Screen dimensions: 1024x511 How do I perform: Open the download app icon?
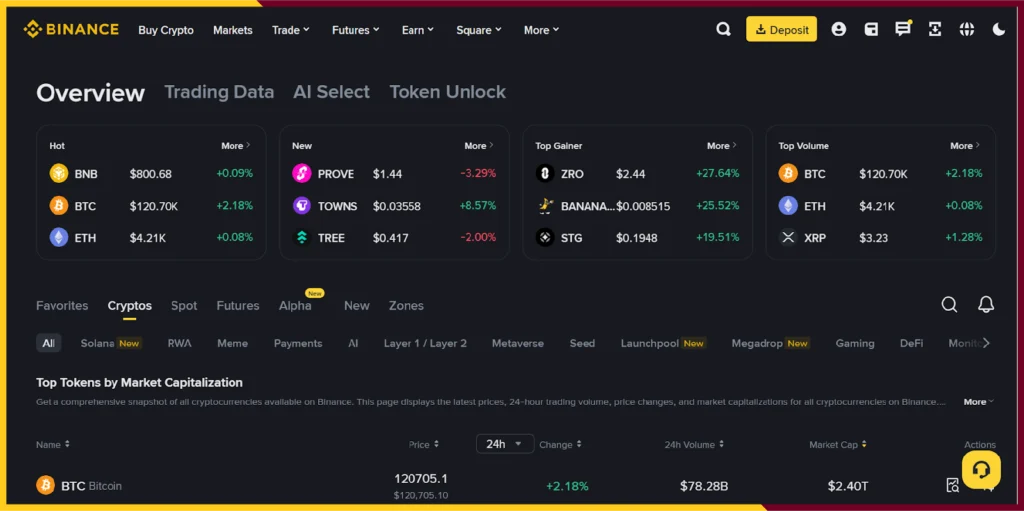pos(935,29)
